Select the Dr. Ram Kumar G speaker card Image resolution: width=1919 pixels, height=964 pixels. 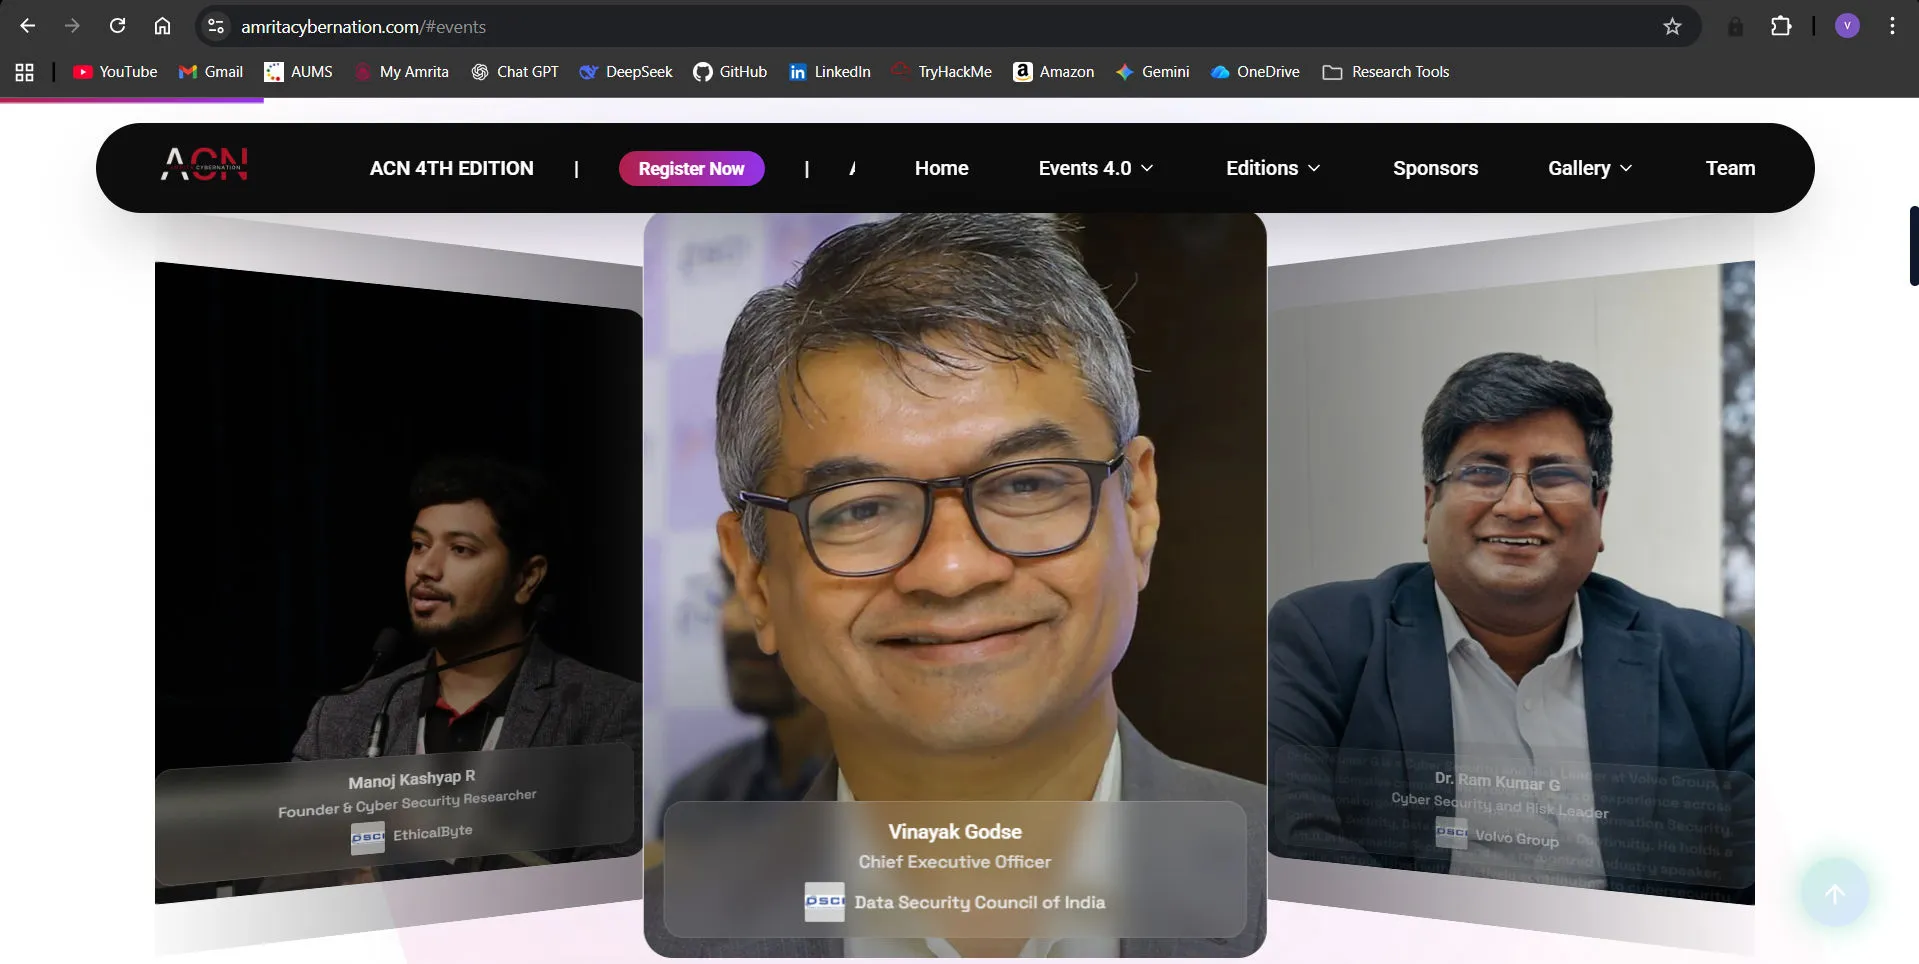[x=1511, y=583]
